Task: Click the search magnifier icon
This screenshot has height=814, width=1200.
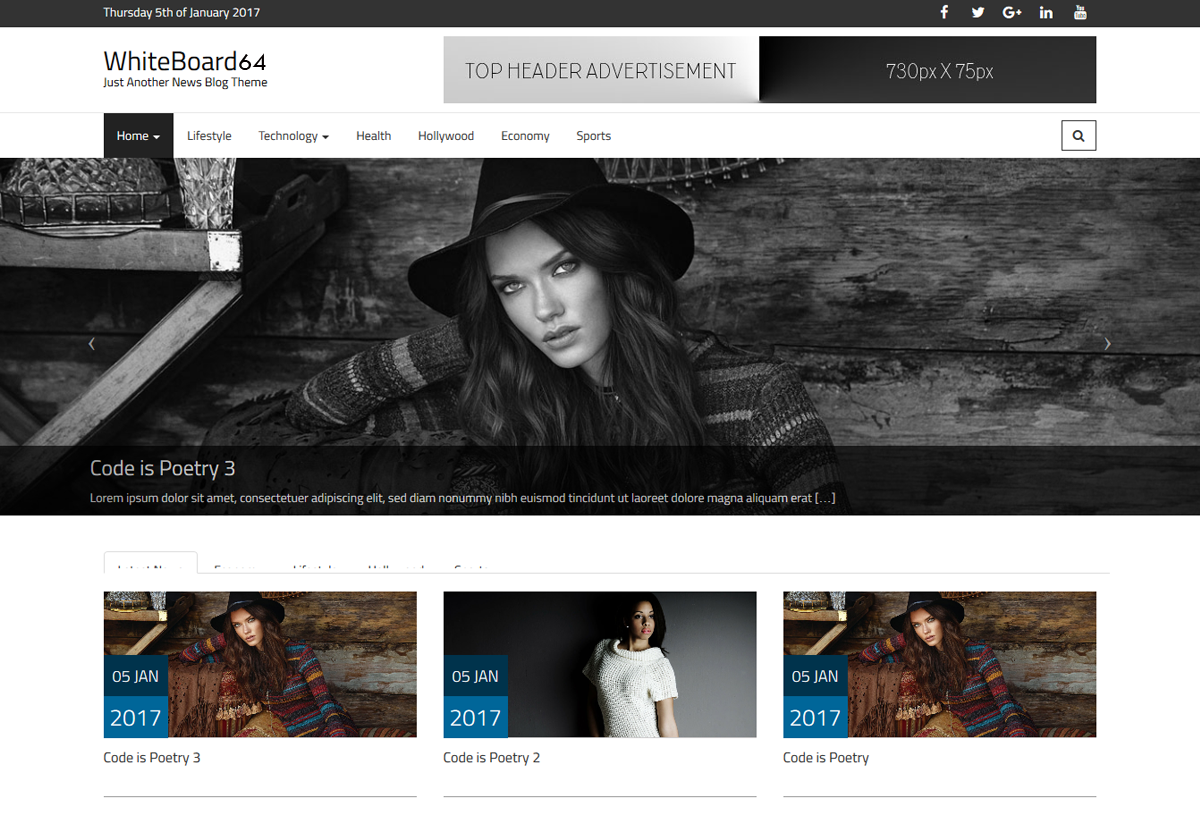Action: click(x=1078, y=136)
